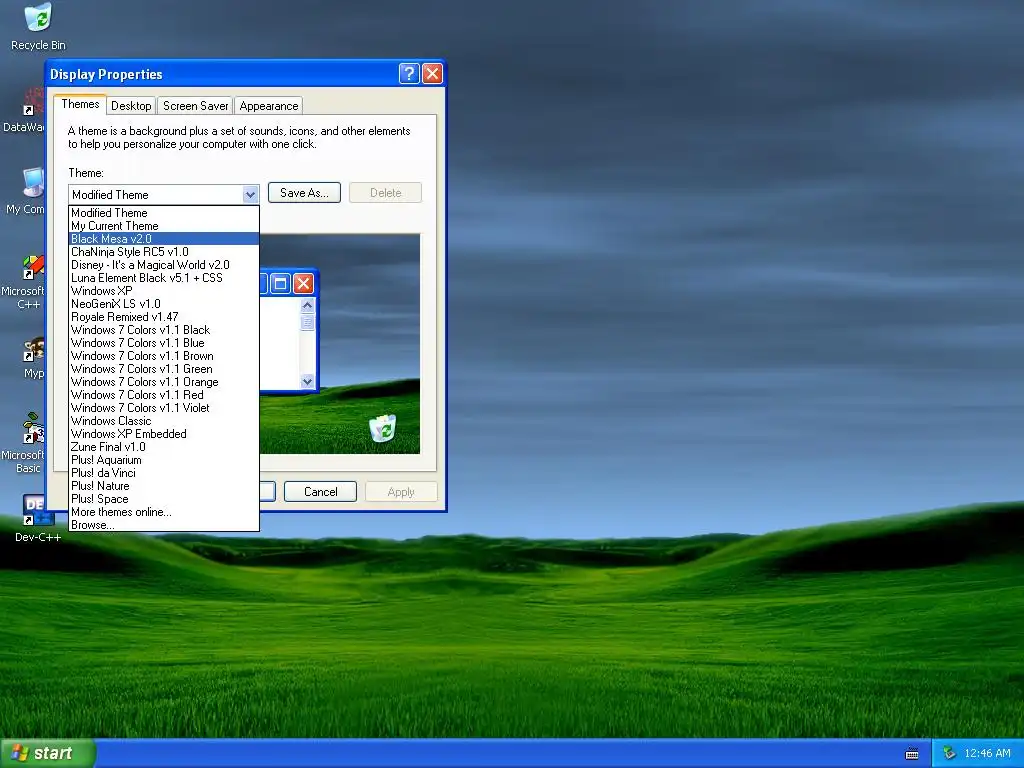The width and height of the screenshot is (1024, 768).
Task: Select Plus! Space theme
Action: tap(164, 500)
